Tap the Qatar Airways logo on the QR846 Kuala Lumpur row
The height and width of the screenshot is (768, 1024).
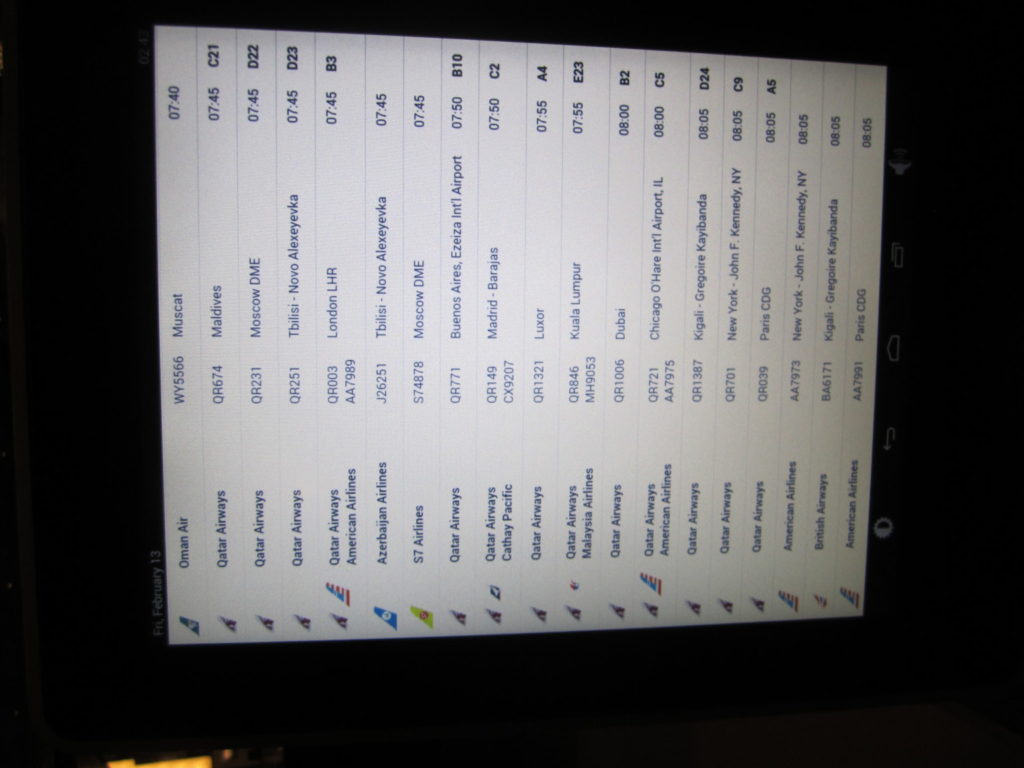[575, 613]
